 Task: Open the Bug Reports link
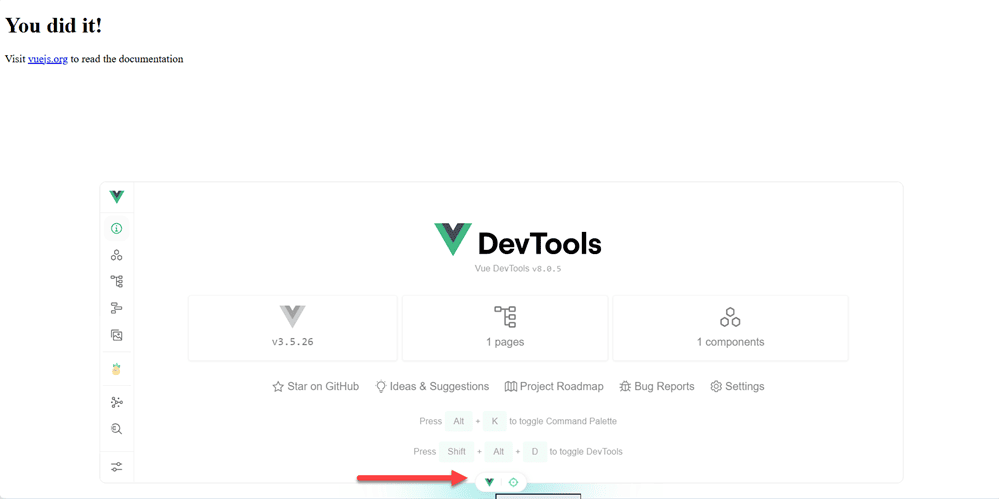pos(656,386)
